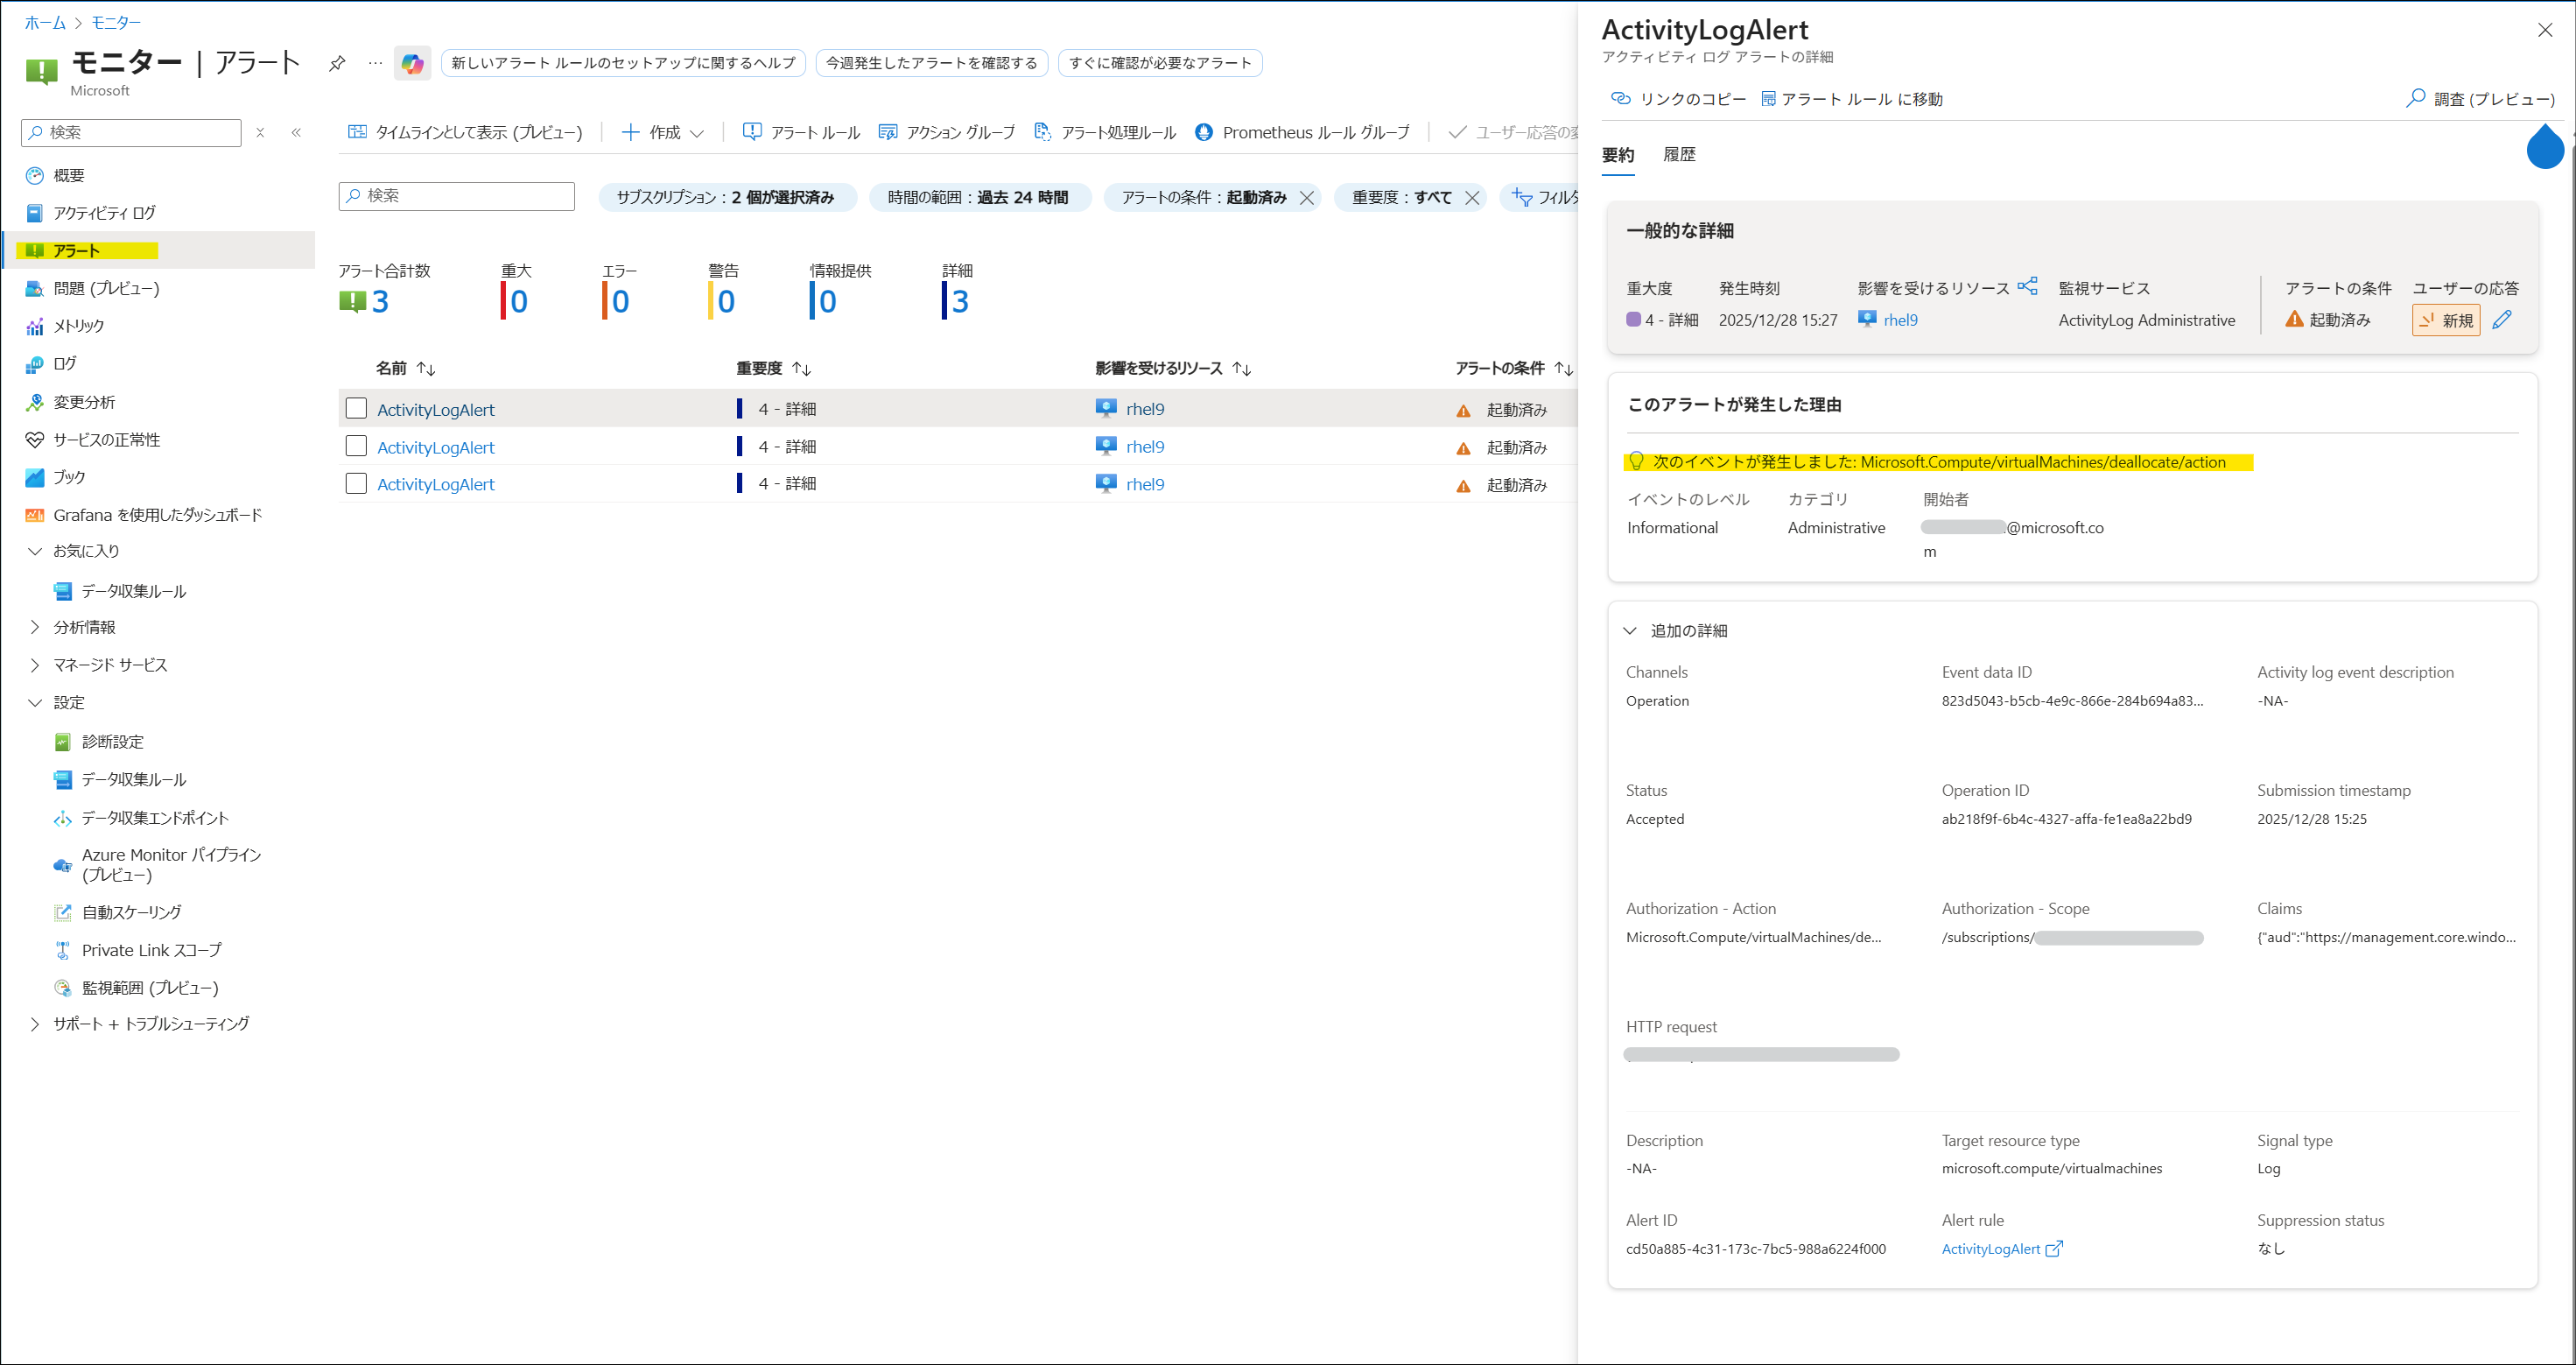Open the ActivityLogAlert alert rule link
This screenshot has width=2576, height=1365.
click(x=2001, y=1249)
